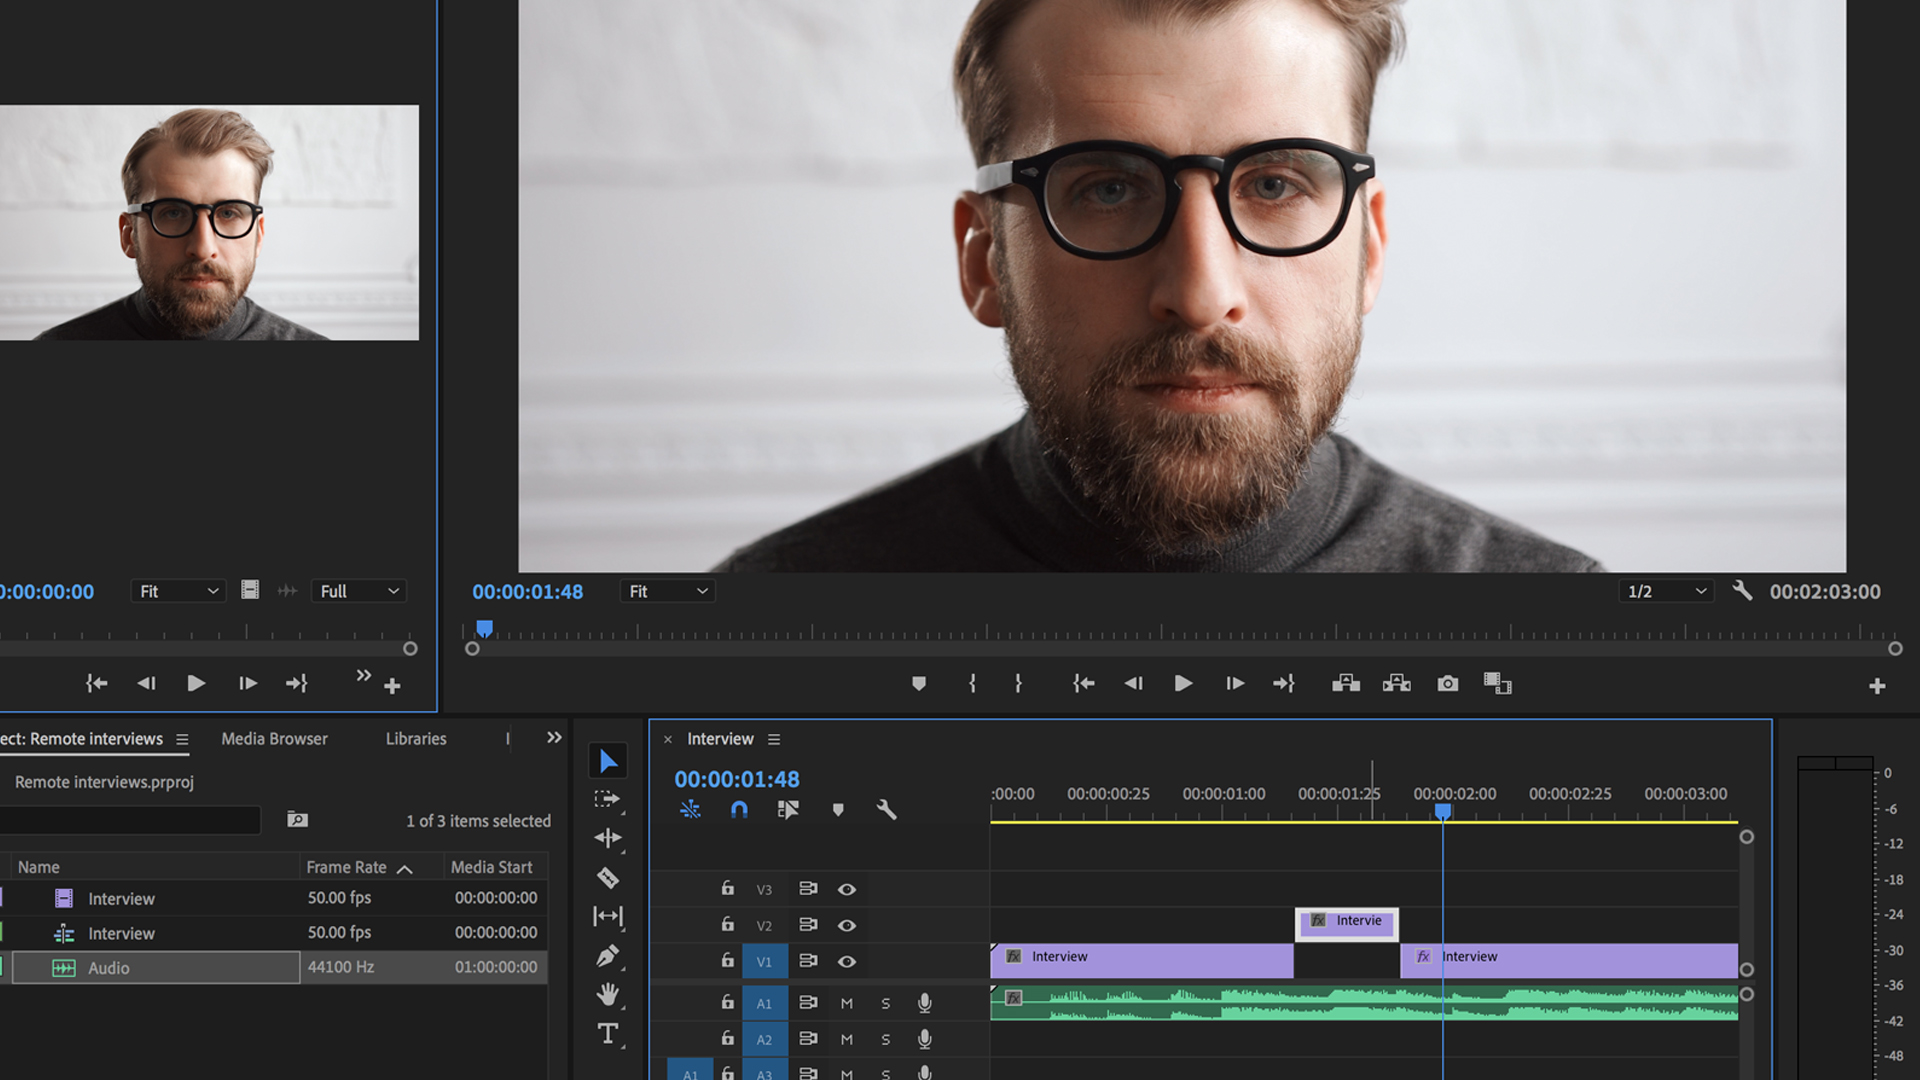Solo the A2 audio track
The width and height of the screenshot is (1920, 1080).
point(885,1039)
